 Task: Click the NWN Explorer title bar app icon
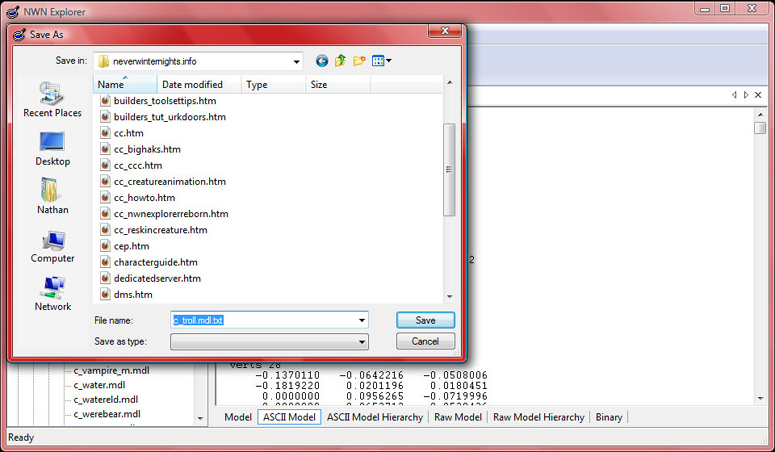click(13, 11)
